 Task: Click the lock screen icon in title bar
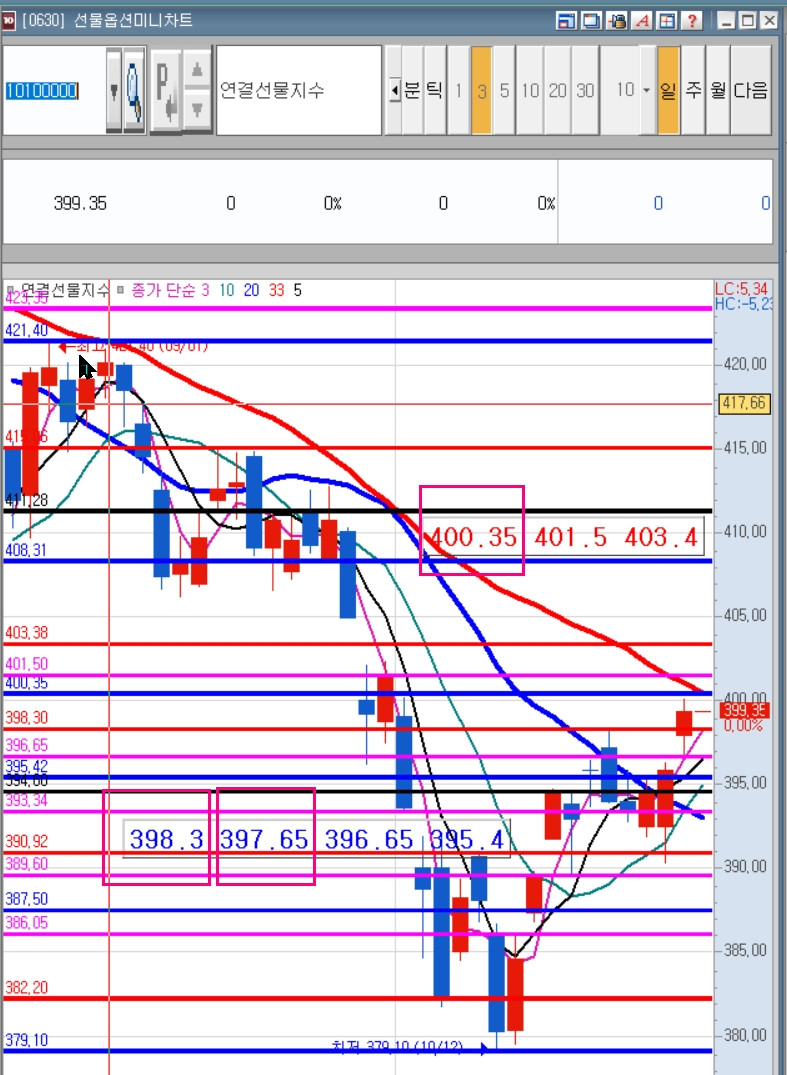pyautogui.click(x=617, y=21)
